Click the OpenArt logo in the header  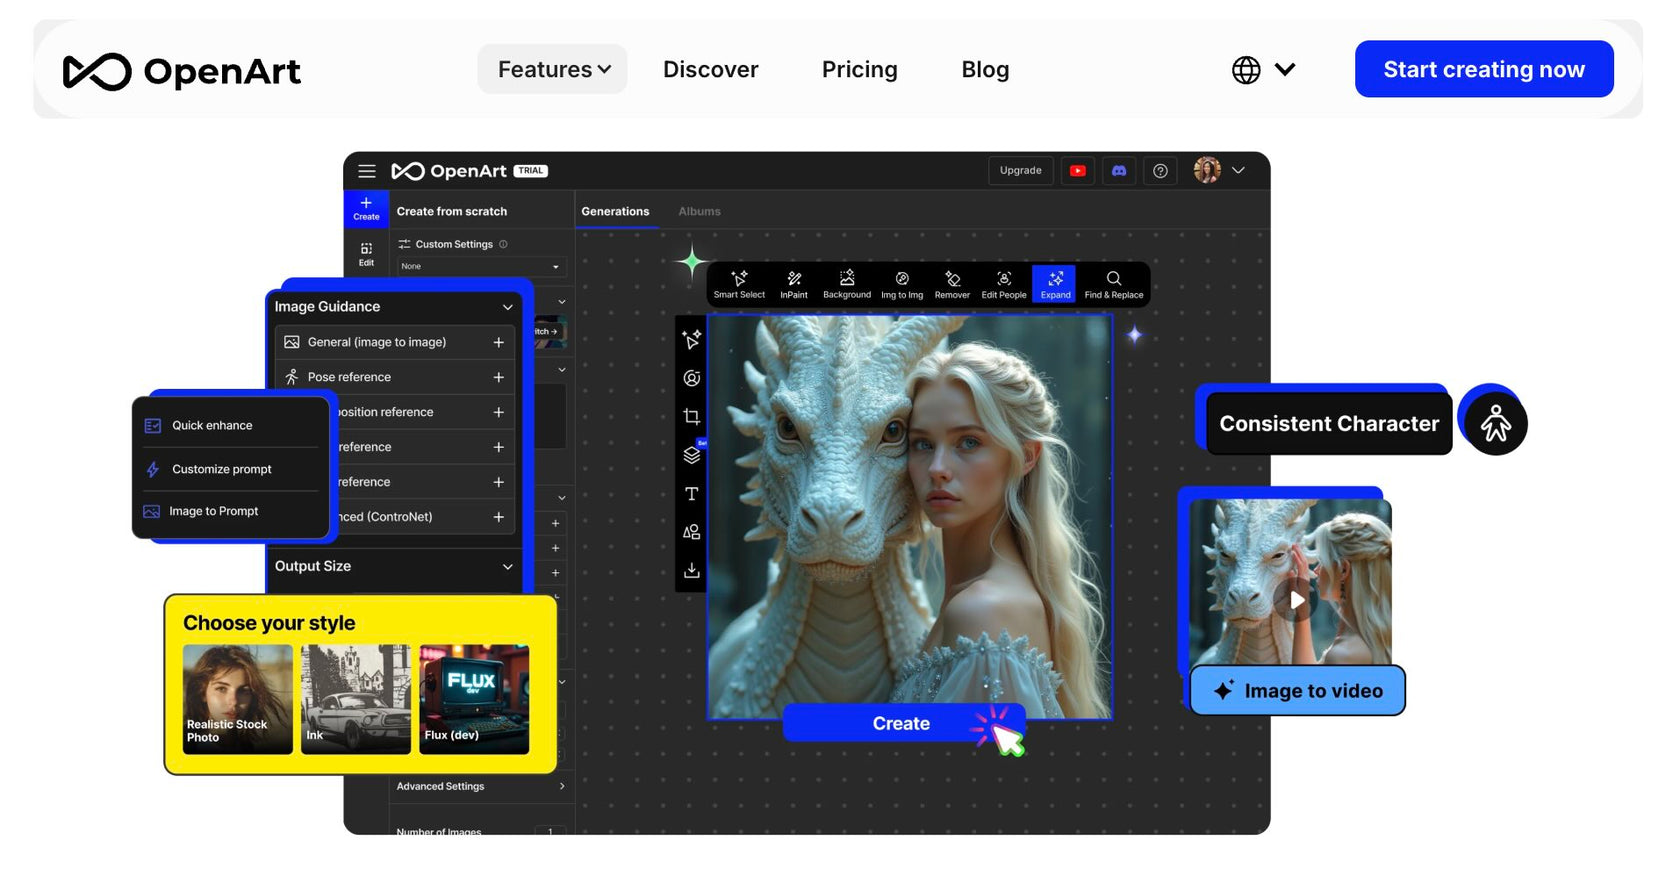(182, 71)
